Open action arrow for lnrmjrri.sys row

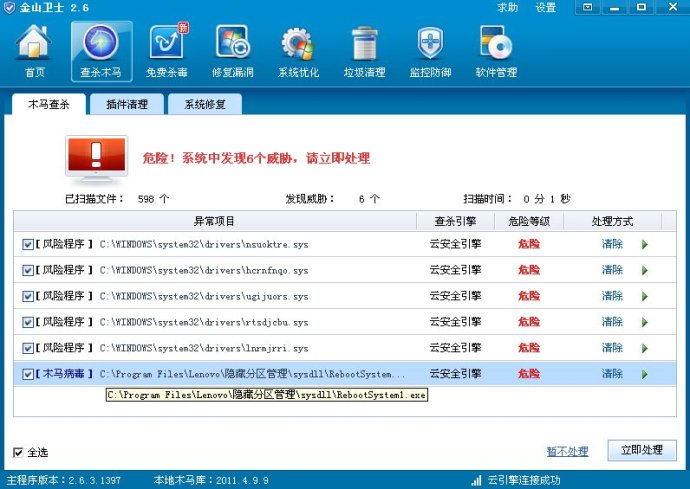tap(645, 348)
